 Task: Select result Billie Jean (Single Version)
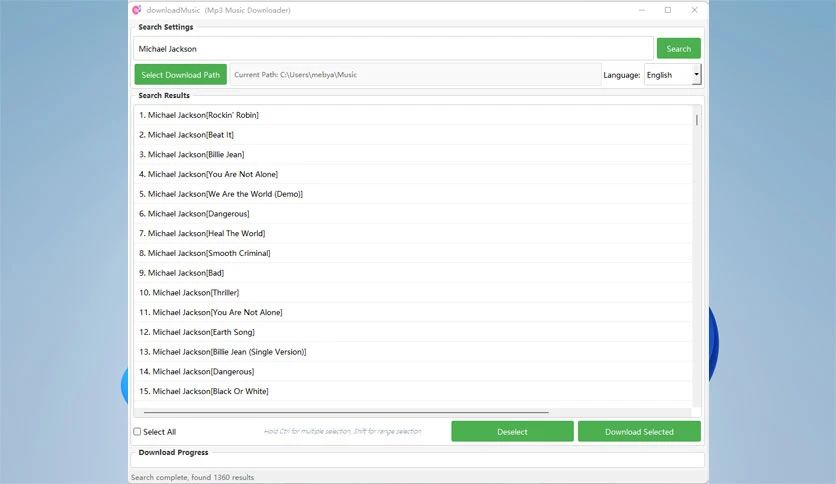click(413, 351)
